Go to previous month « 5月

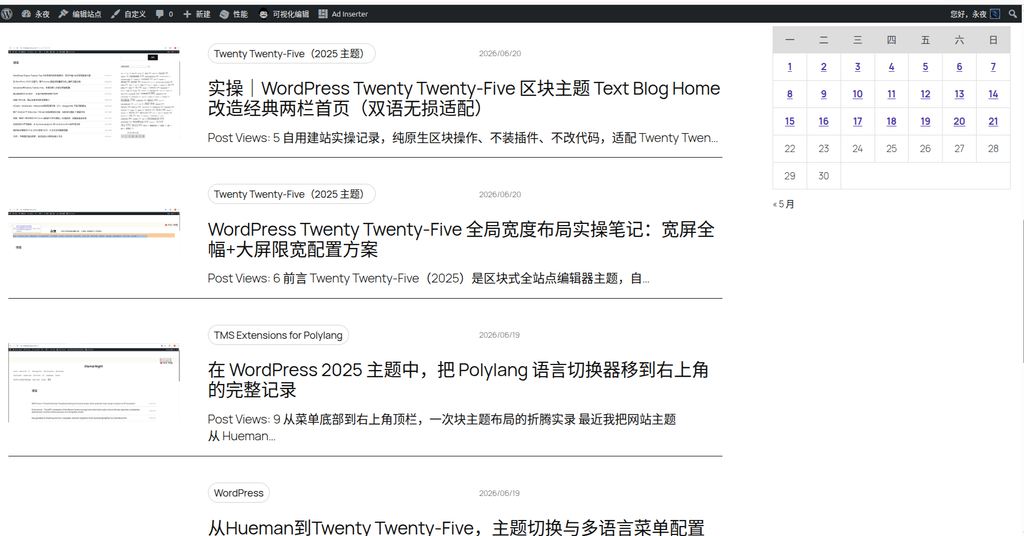click(x=784, y=204)
